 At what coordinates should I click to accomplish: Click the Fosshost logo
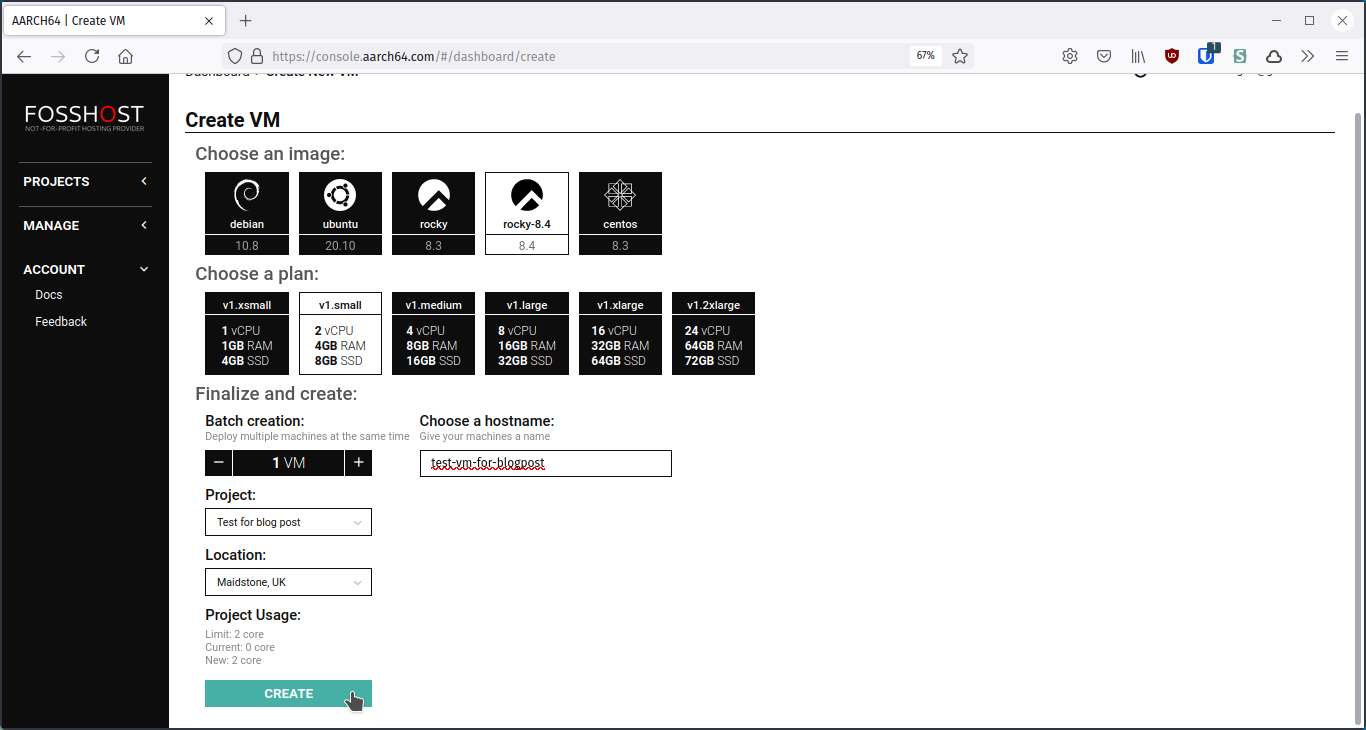click(x=85, y=118)
